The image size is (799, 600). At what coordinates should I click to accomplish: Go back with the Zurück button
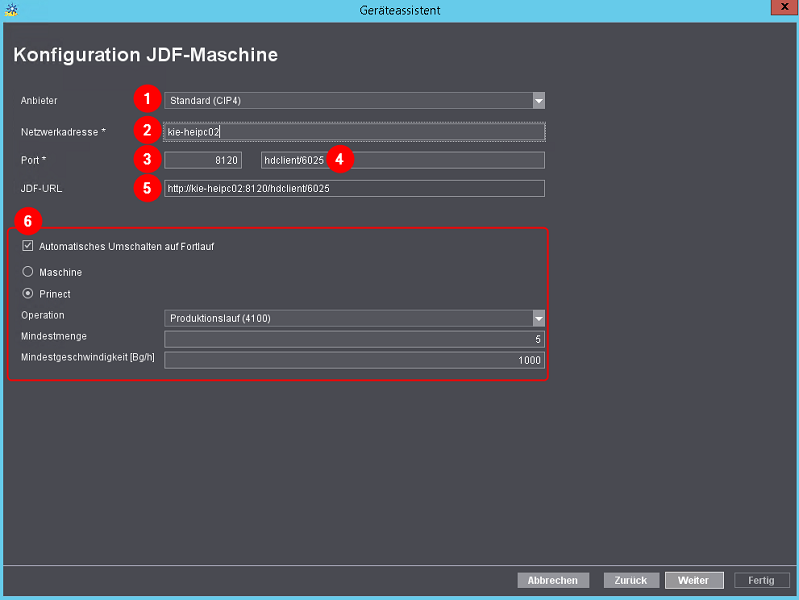[631, 580]
